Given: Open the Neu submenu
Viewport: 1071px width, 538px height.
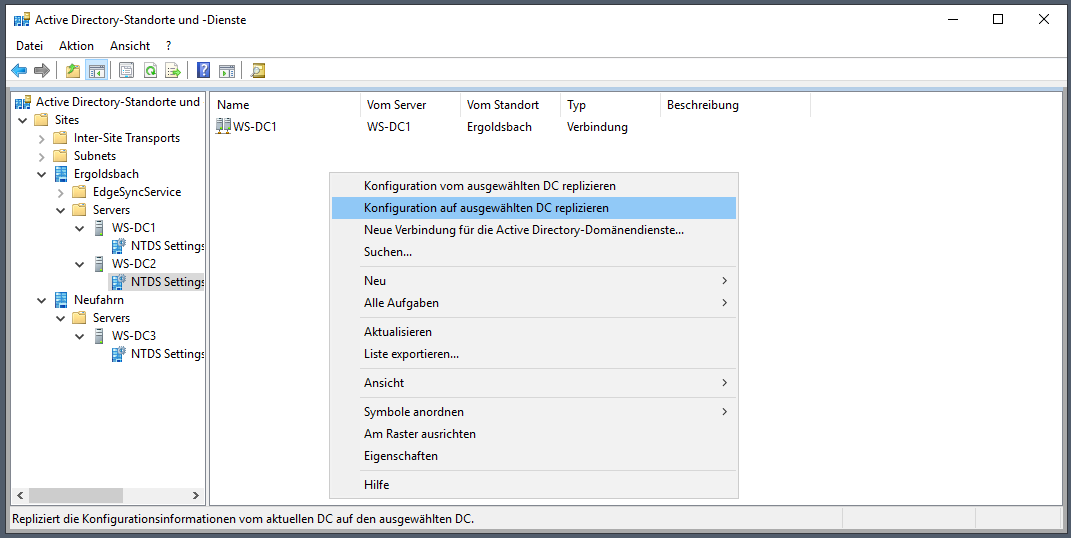Looking at the screenshot, I should point(533,281).
